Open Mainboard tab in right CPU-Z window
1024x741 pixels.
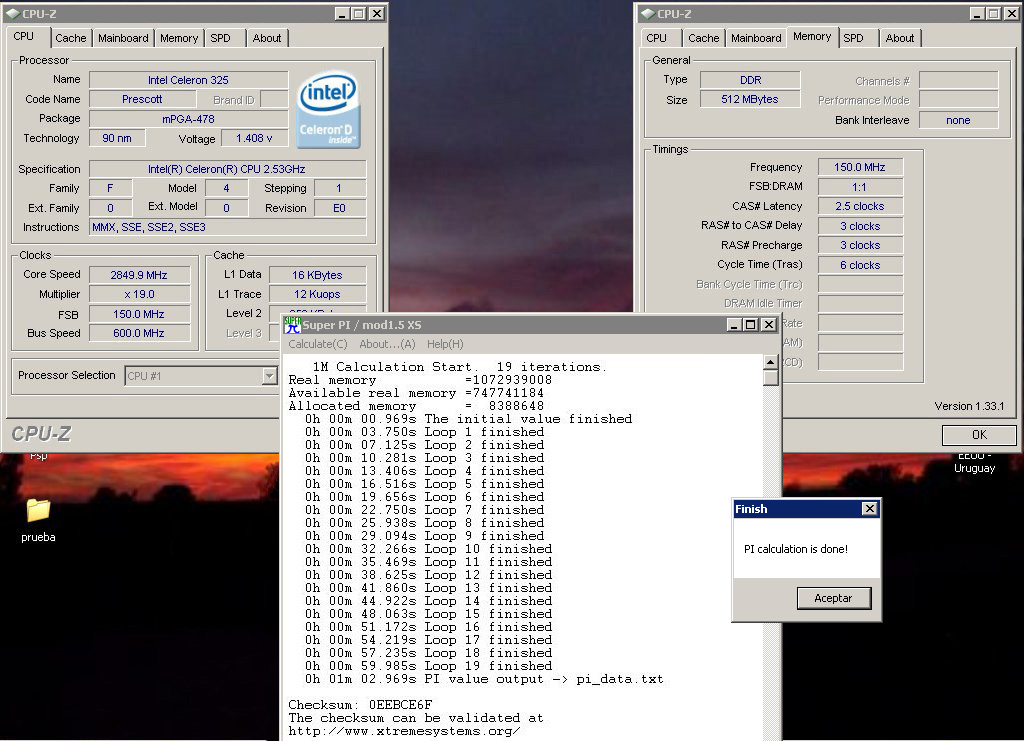[756, 38]
